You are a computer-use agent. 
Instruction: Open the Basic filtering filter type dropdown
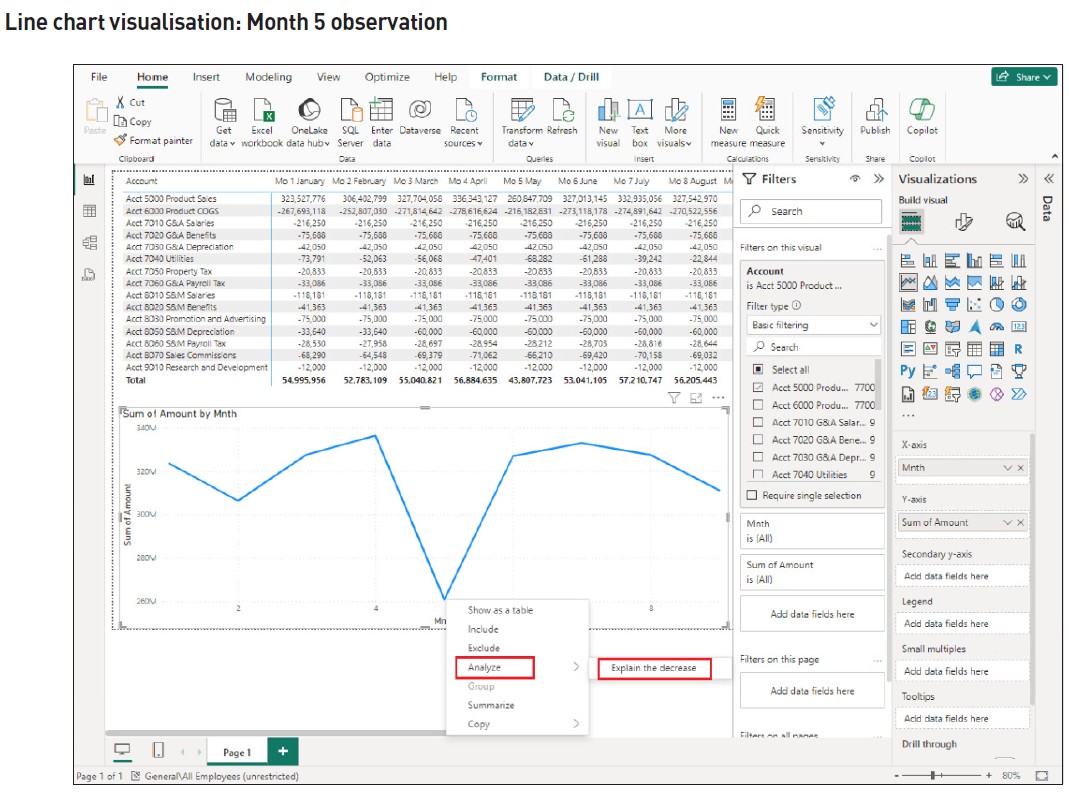tap(813, 325)
